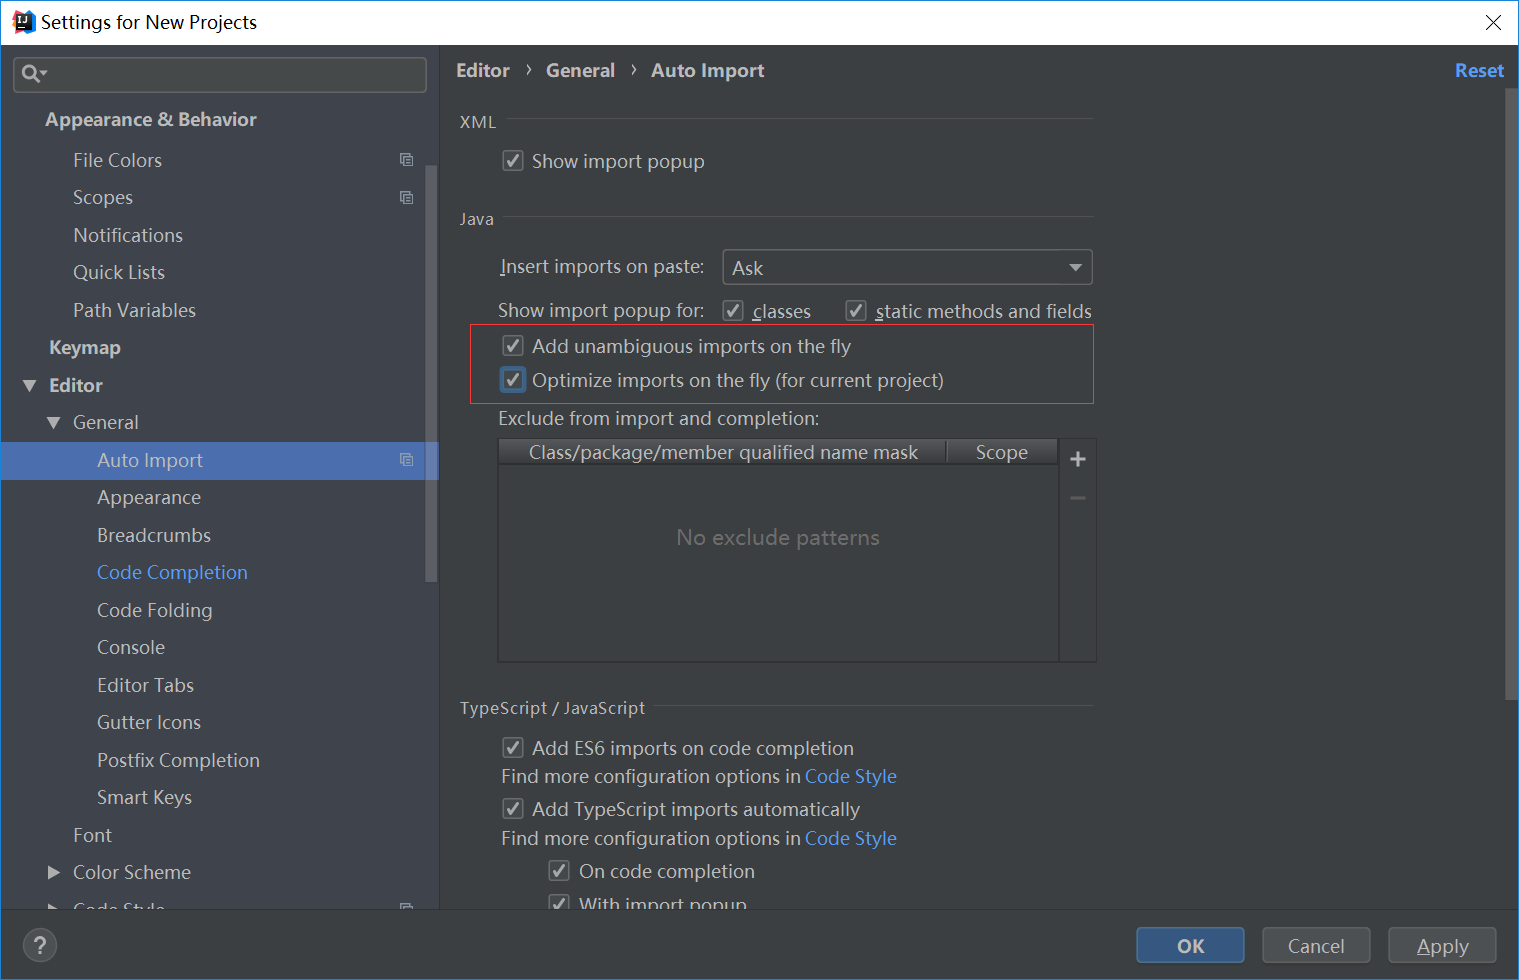
Task: Click the Auto Import breadcrumb
Action: pos(707,70)
